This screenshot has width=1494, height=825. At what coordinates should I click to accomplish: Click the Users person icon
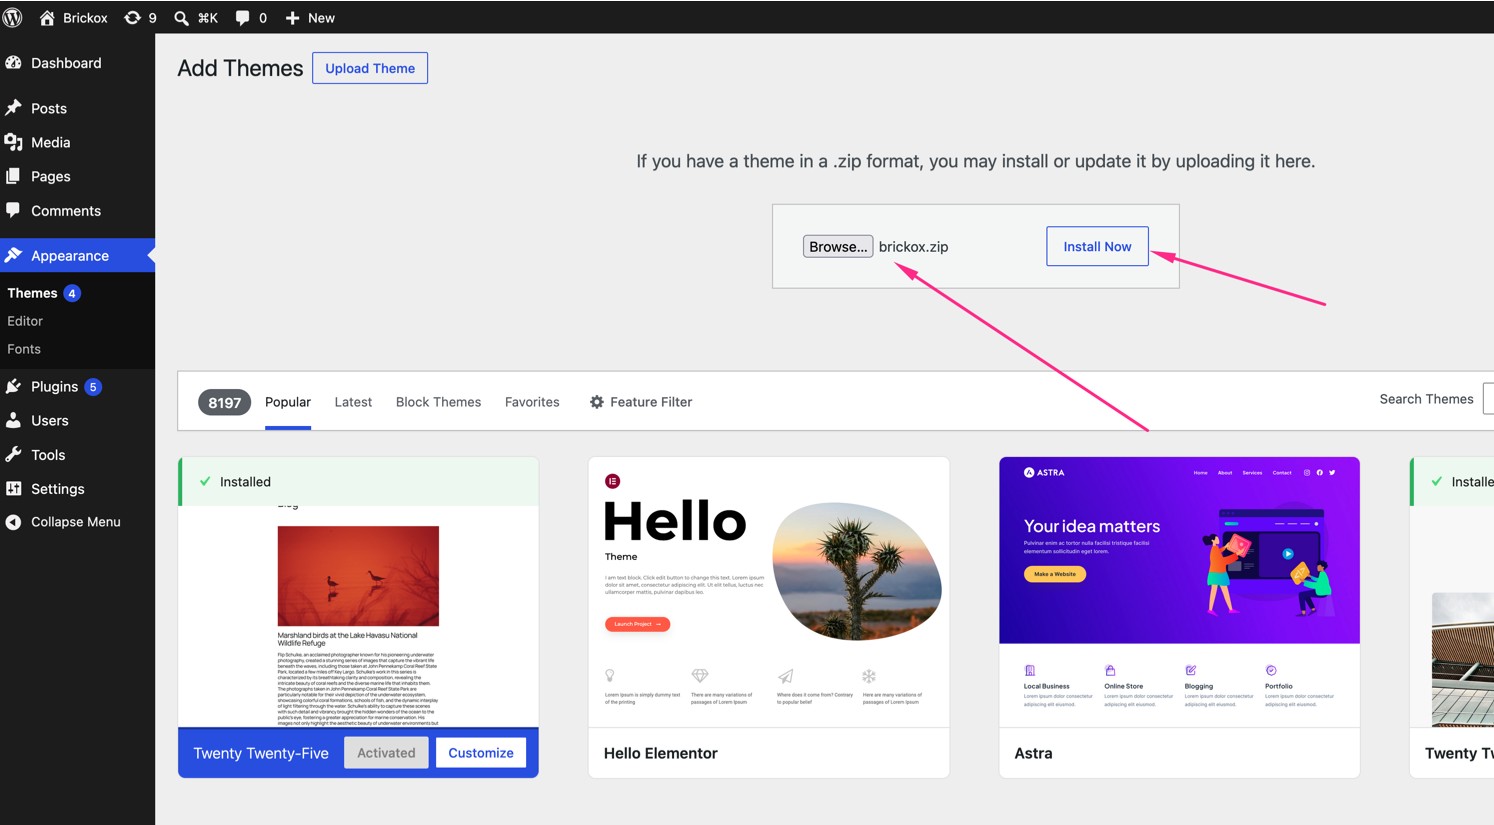click(x=13, y=420)
